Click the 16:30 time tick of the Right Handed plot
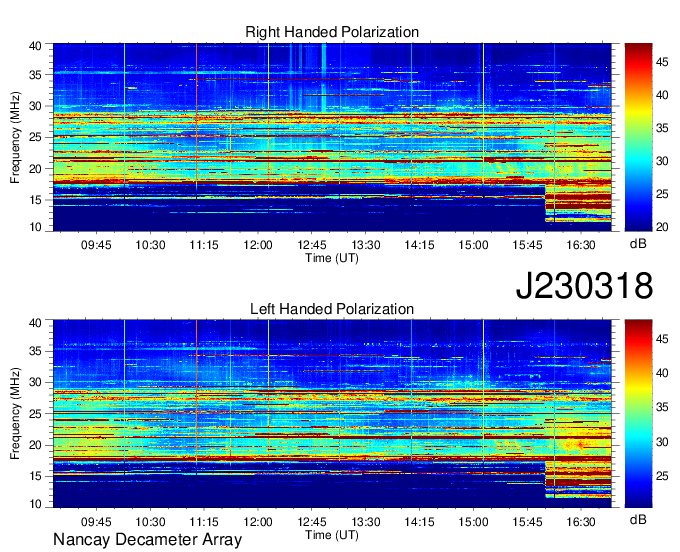This screenshot has height=552, width=680. point(581,245)
